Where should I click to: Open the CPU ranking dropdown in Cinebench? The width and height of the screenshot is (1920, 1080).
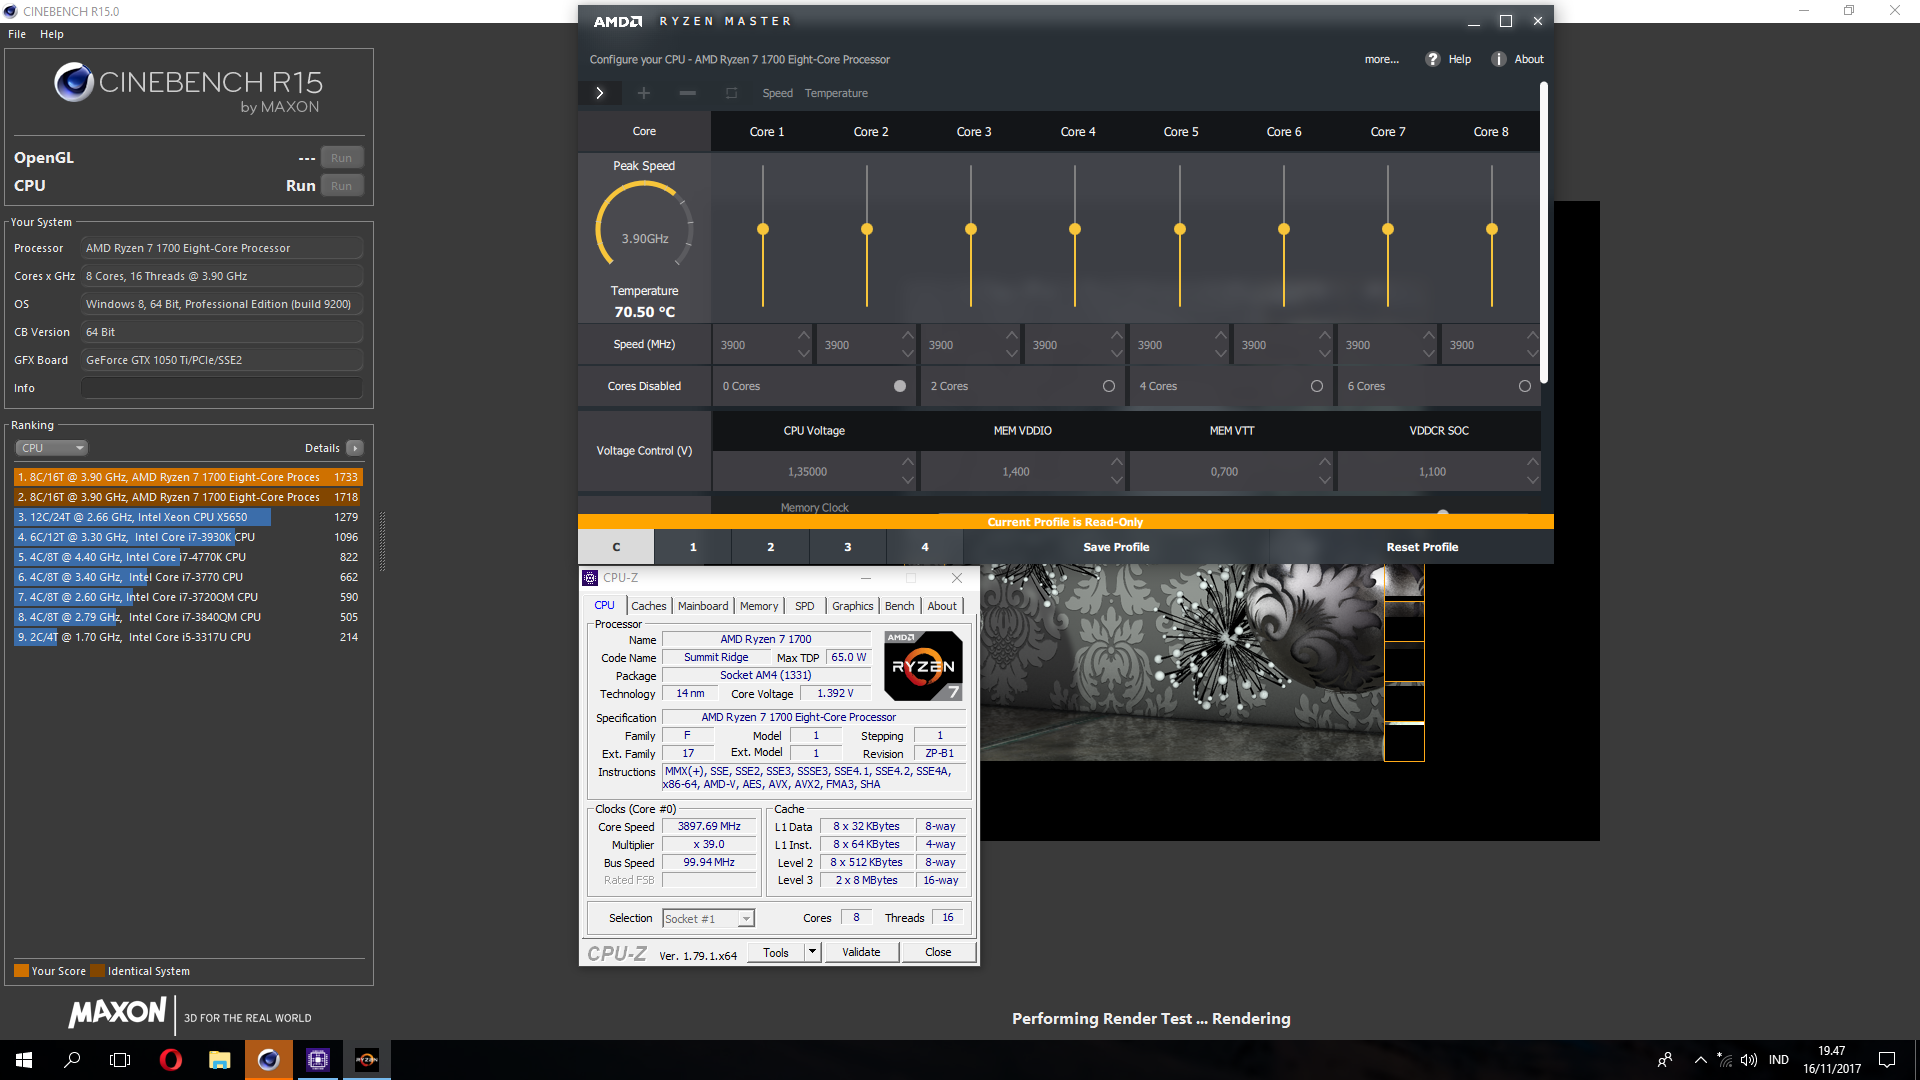click(x=52, y=448)
